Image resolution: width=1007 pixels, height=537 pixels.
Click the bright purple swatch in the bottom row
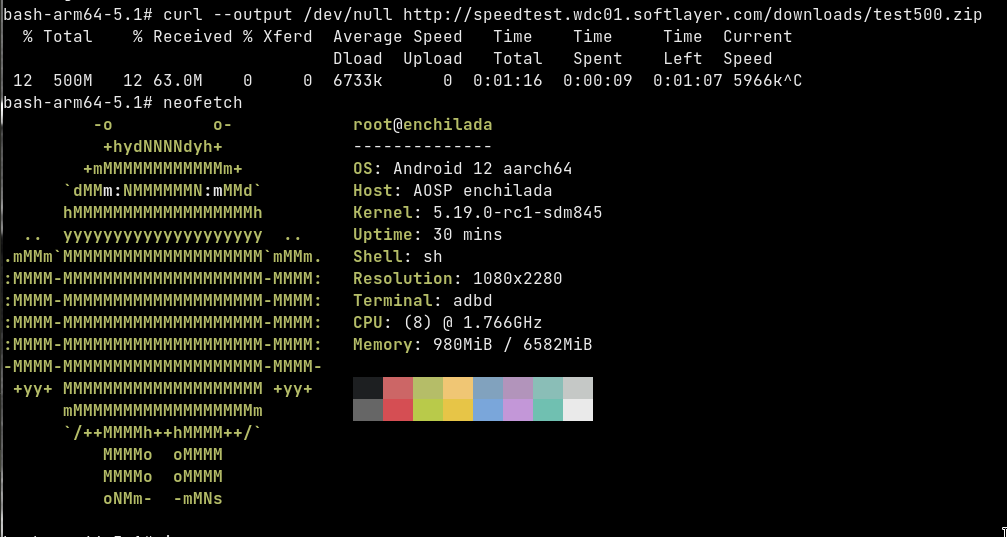point(518,410)
